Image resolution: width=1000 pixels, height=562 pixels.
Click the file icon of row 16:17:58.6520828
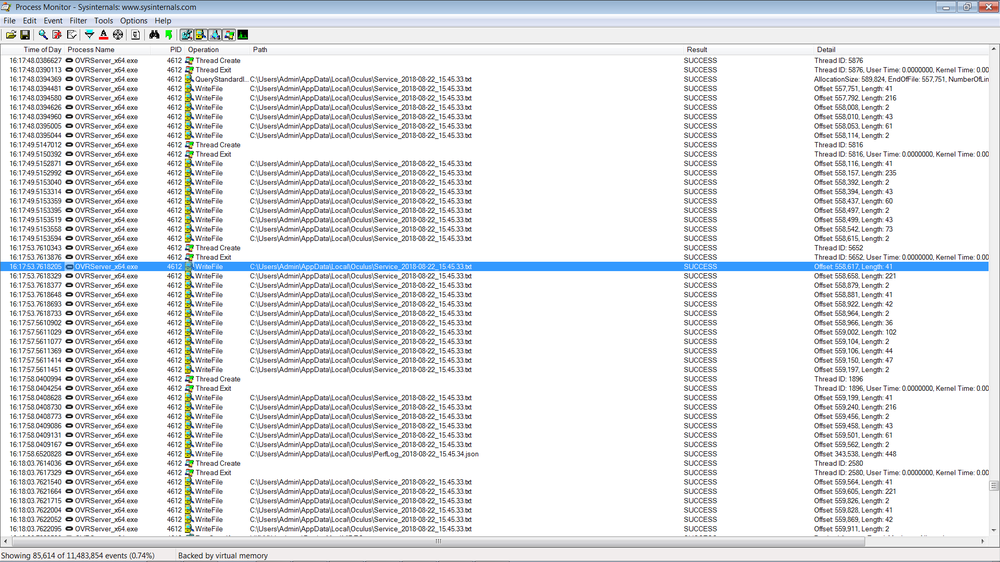[189, 454]
